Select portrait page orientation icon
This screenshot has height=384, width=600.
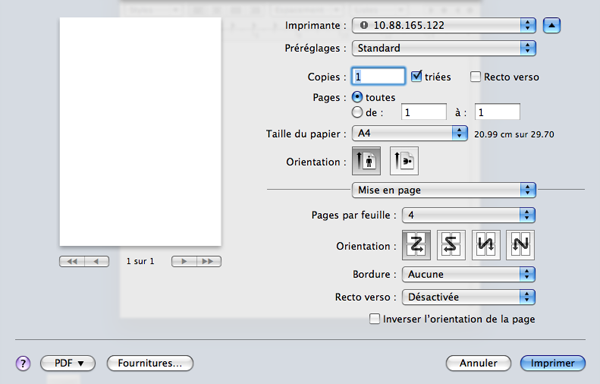pos(366,161)
